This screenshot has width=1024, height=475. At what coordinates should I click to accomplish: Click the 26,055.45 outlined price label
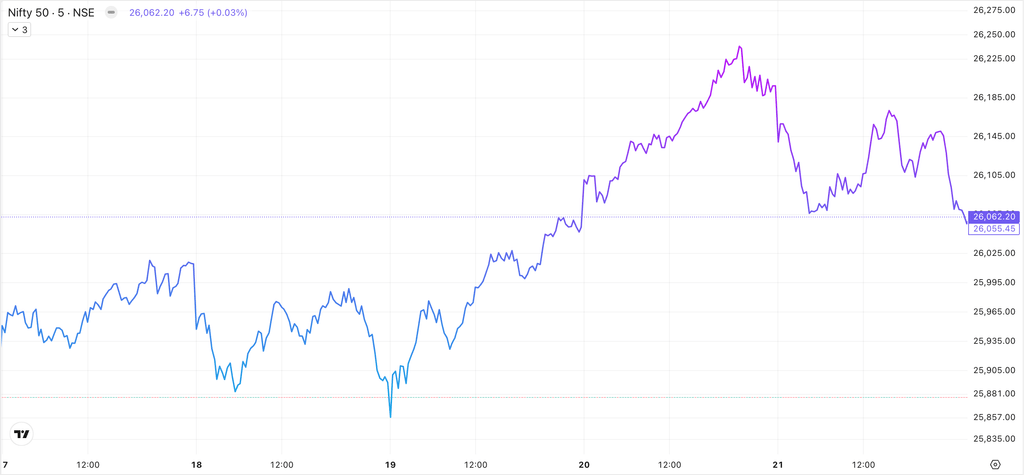[x=994, y=229]
